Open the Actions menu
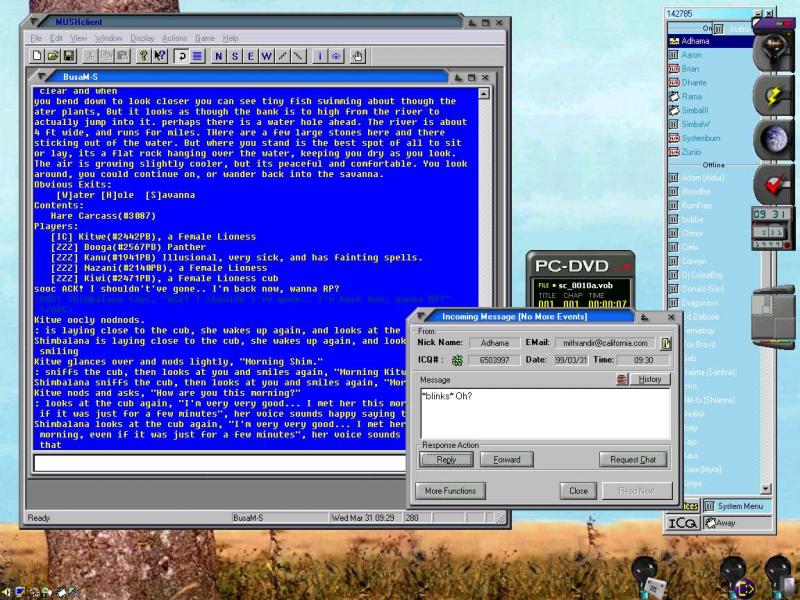800x600 pixels. tap(174, 38)
